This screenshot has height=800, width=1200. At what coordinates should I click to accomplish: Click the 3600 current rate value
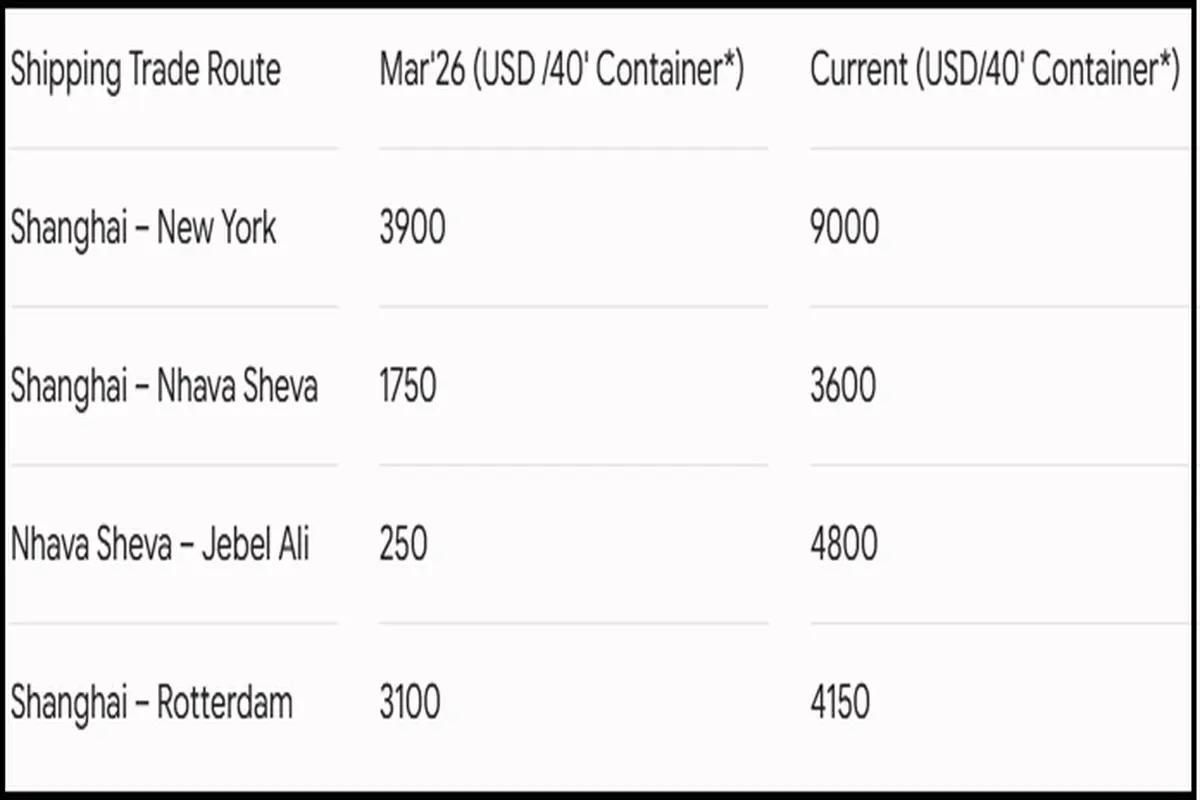[x=843, y=387]
